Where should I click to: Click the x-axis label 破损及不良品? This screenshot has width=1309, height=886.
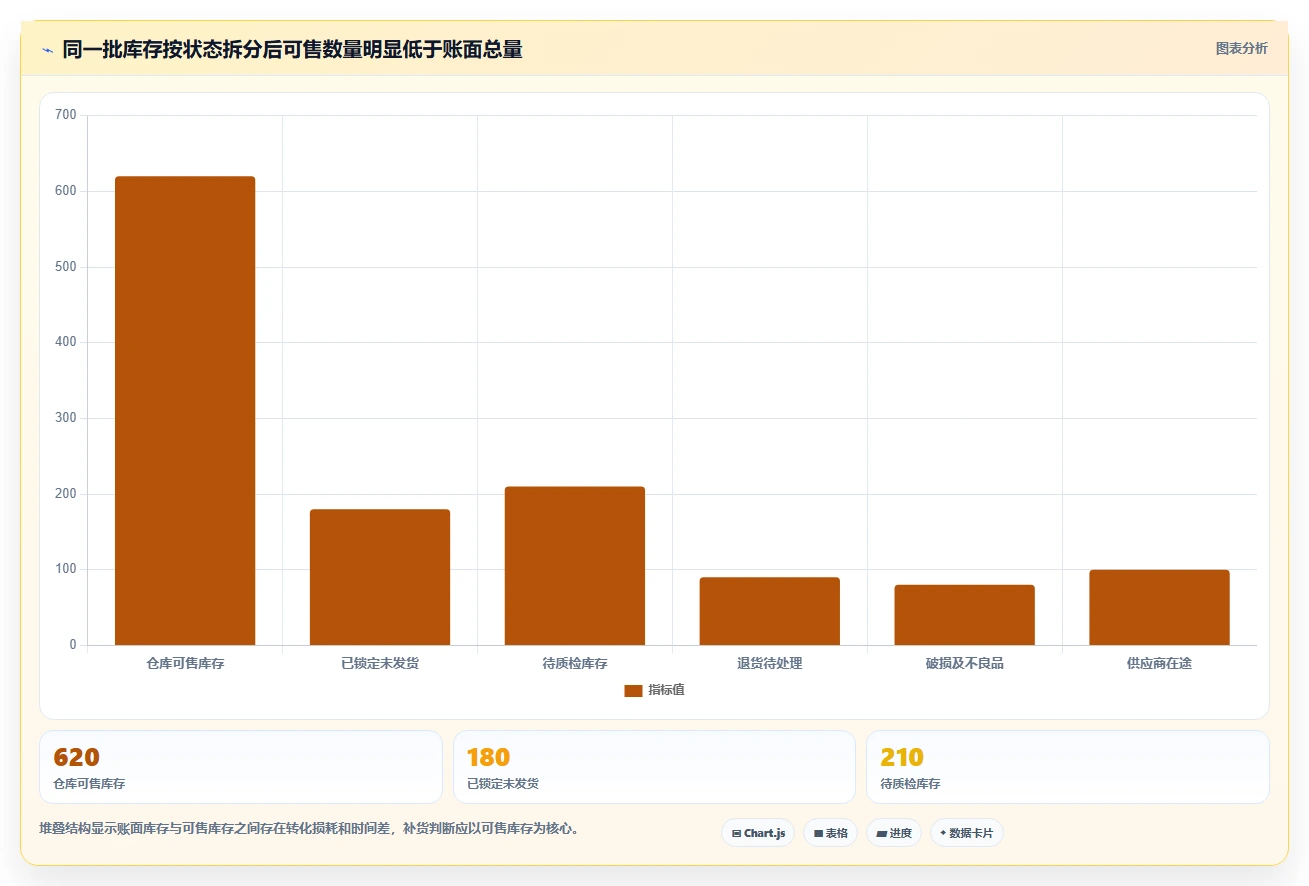(965, 664)
